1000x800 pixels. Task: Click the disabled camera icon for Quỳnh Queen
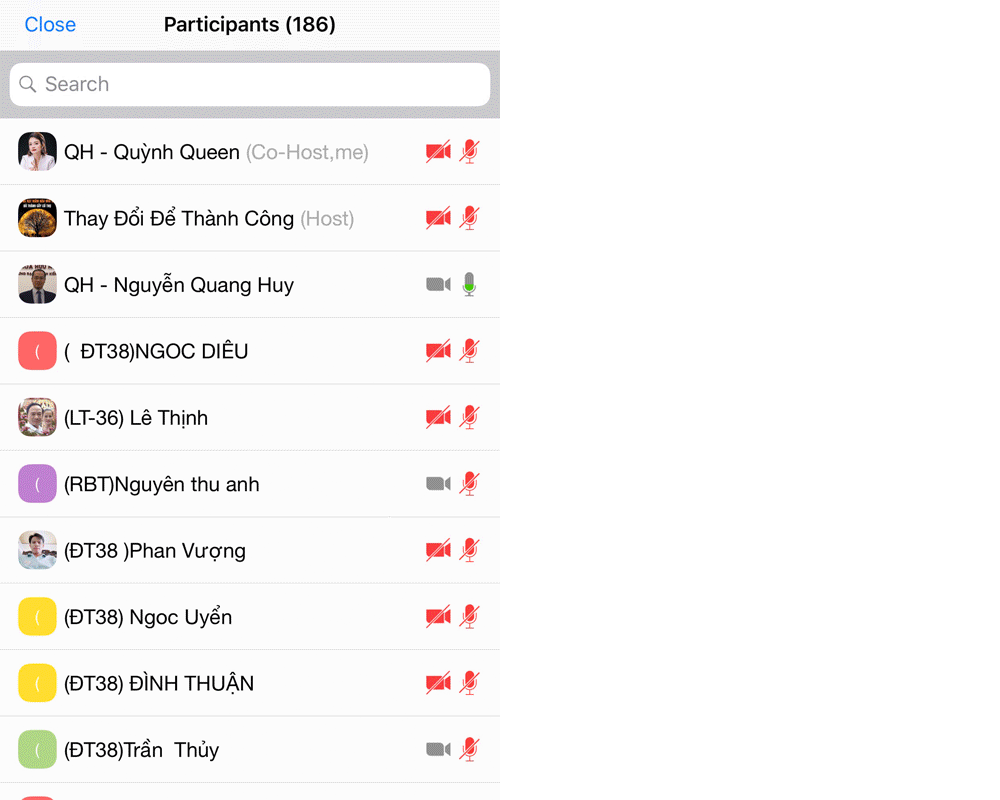pos(438,152)
